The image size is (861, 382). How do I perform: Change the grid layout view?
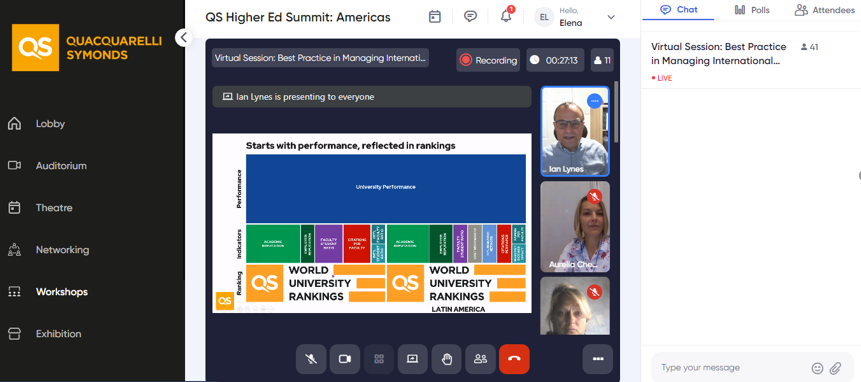point(379,359)
